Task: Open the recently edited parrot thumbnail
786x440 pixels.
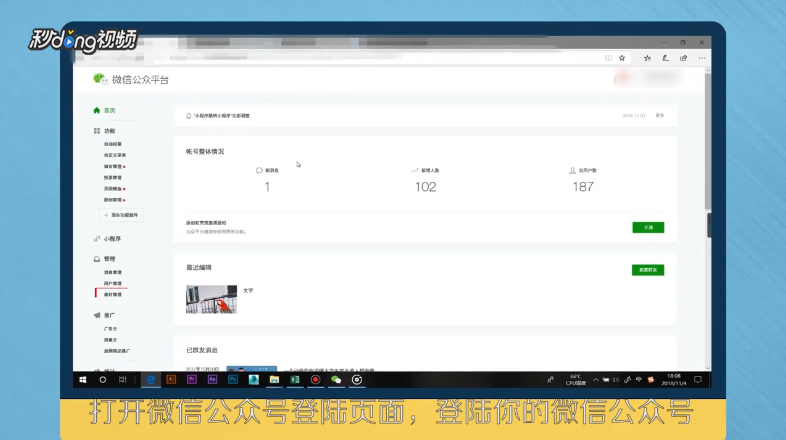Action: coord(211,299)
